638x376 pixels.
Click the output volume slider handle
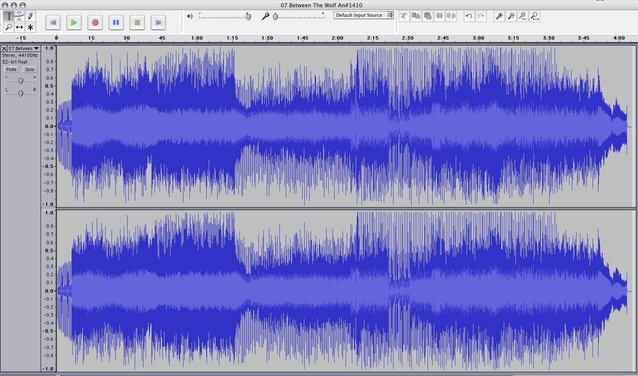[248, 17]
